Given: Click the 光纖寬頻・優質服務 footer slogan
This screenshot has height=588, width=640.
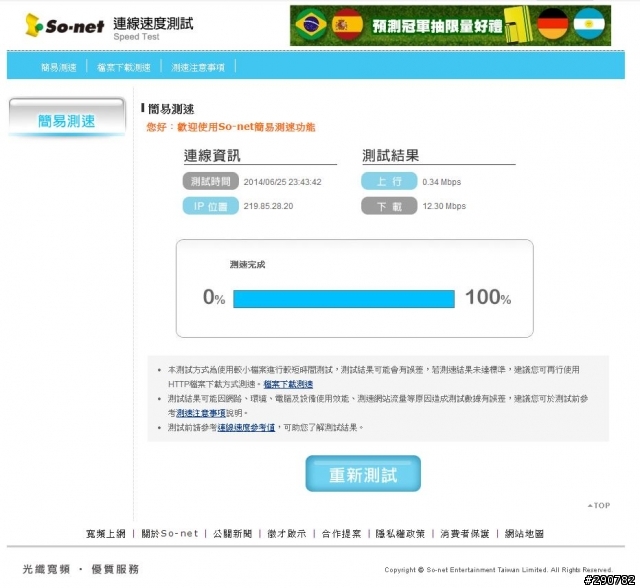Looking at the screenshot, I should (x=81, y=569).
